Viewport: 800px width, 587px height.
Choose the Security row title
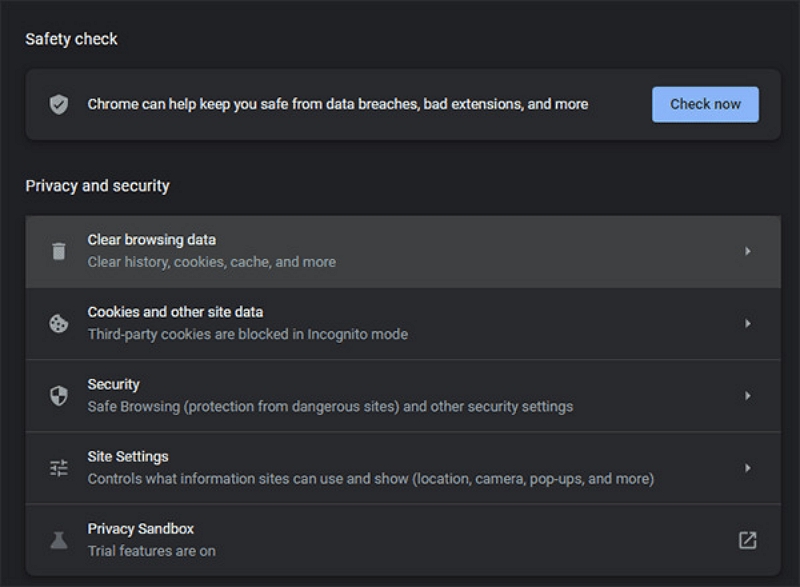click(x=113, y=384)
